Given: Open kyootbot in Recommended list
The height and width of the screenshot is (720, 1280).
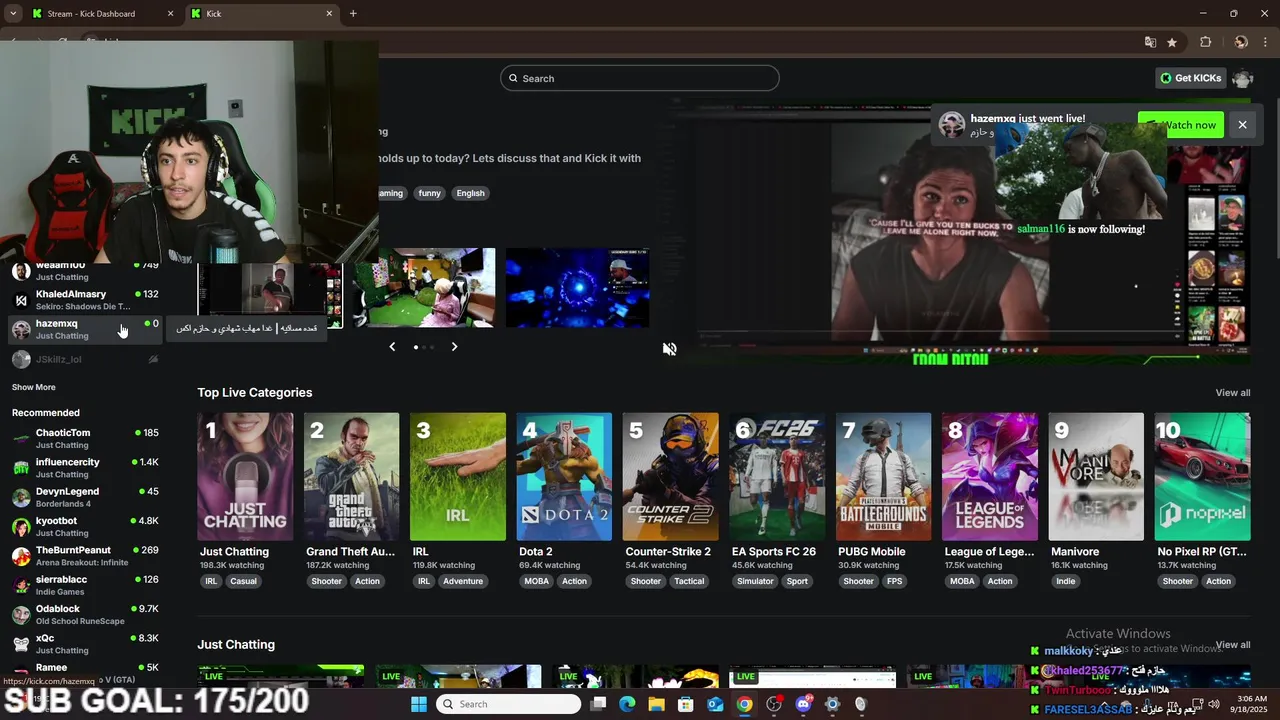Looking at the screenshot, I should [85, 526].
